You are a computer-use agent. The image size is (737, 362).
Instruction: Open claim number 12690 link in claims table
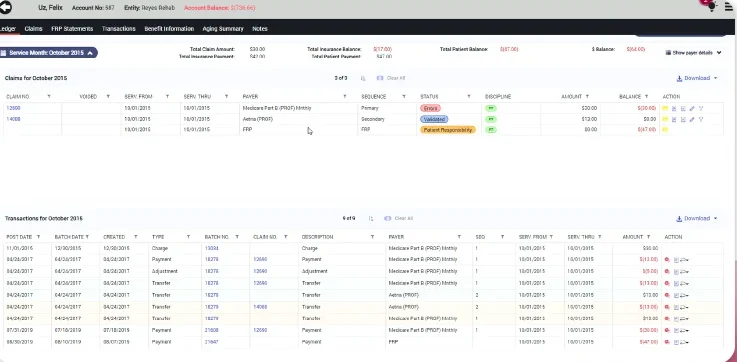tap(13, 108)
